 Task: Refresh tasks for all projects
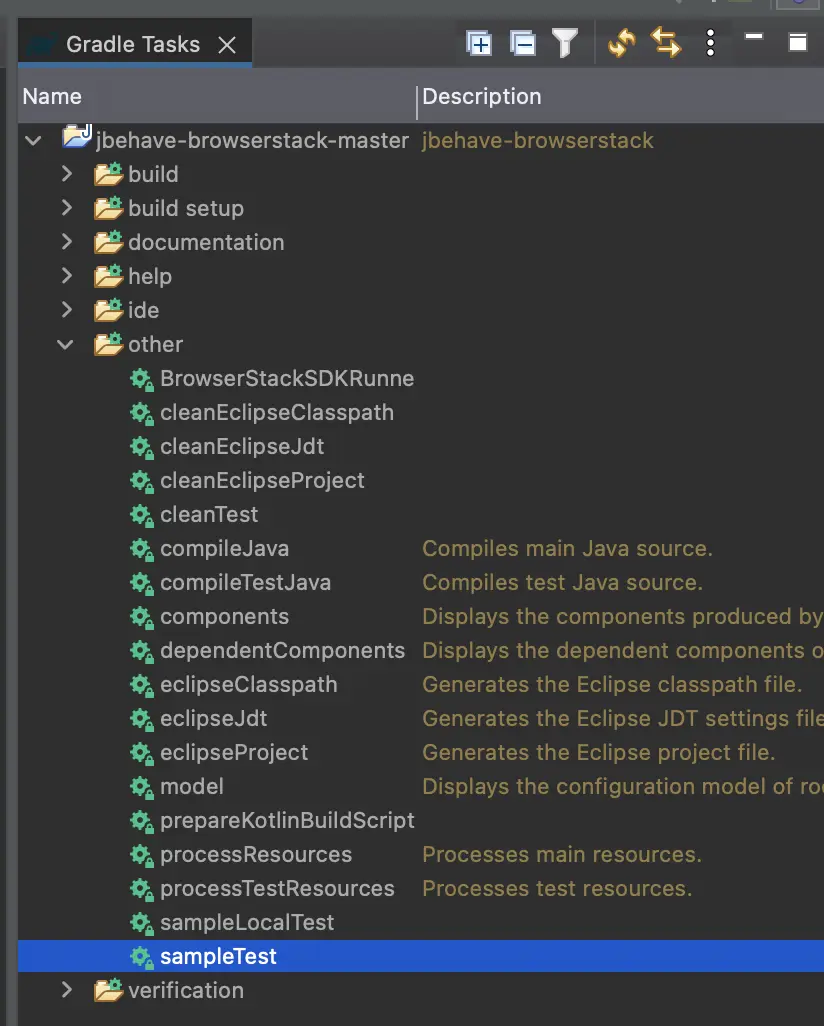coord(622,43)
